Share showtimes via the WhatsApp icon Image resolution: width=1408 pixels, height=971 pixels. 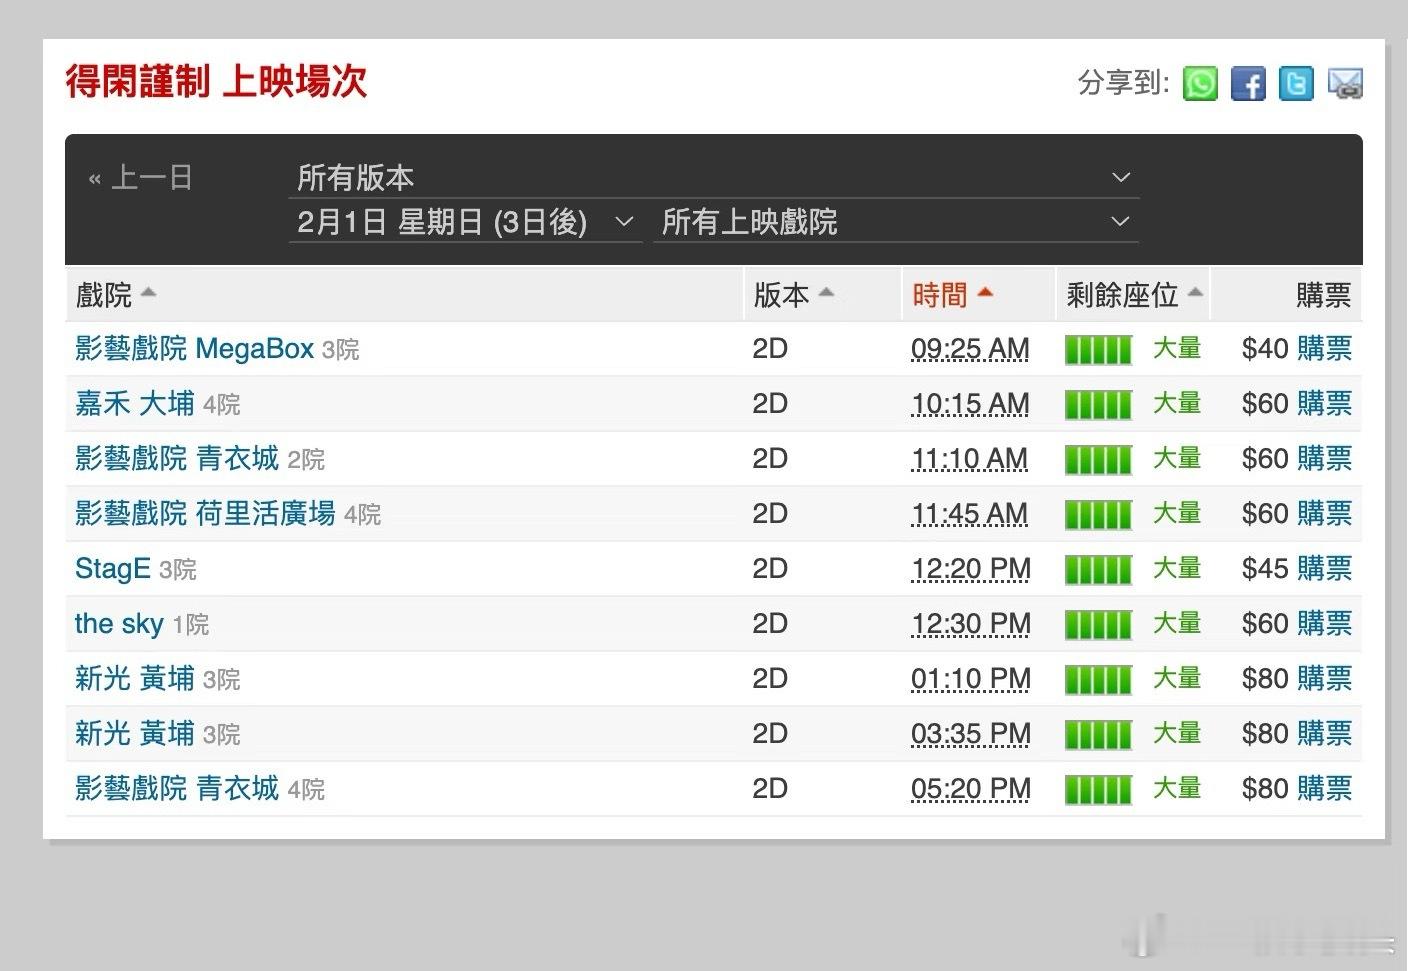click(1200, 84)
